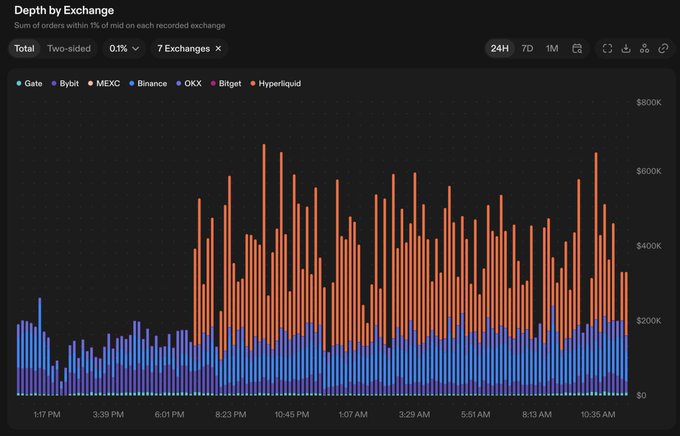The height and width of the screenshot is (436, 680).
Task: Click the 3:29 AM time label
Action: coord(414,414)
